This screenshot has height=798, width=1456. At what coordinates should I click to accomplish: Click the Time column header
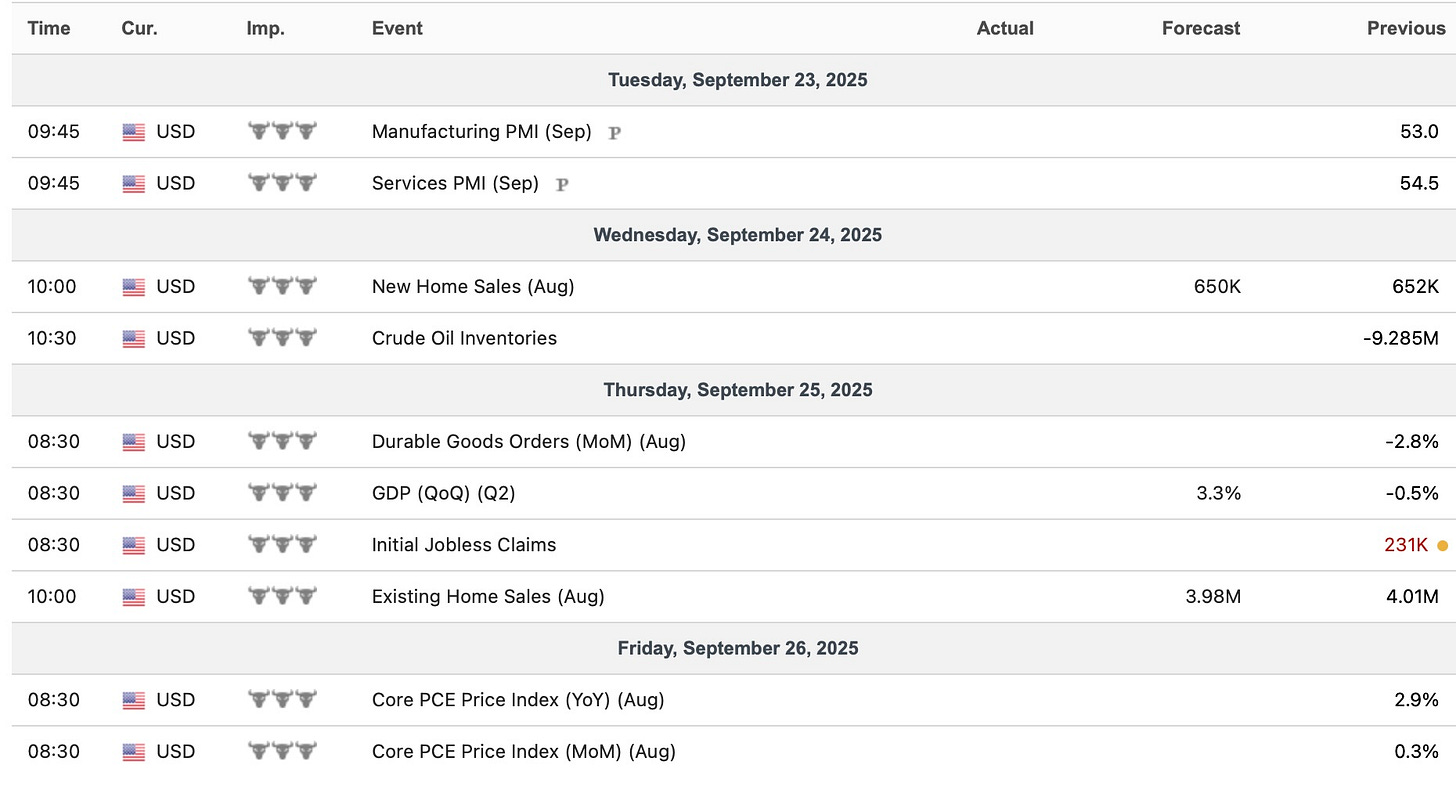49,28
